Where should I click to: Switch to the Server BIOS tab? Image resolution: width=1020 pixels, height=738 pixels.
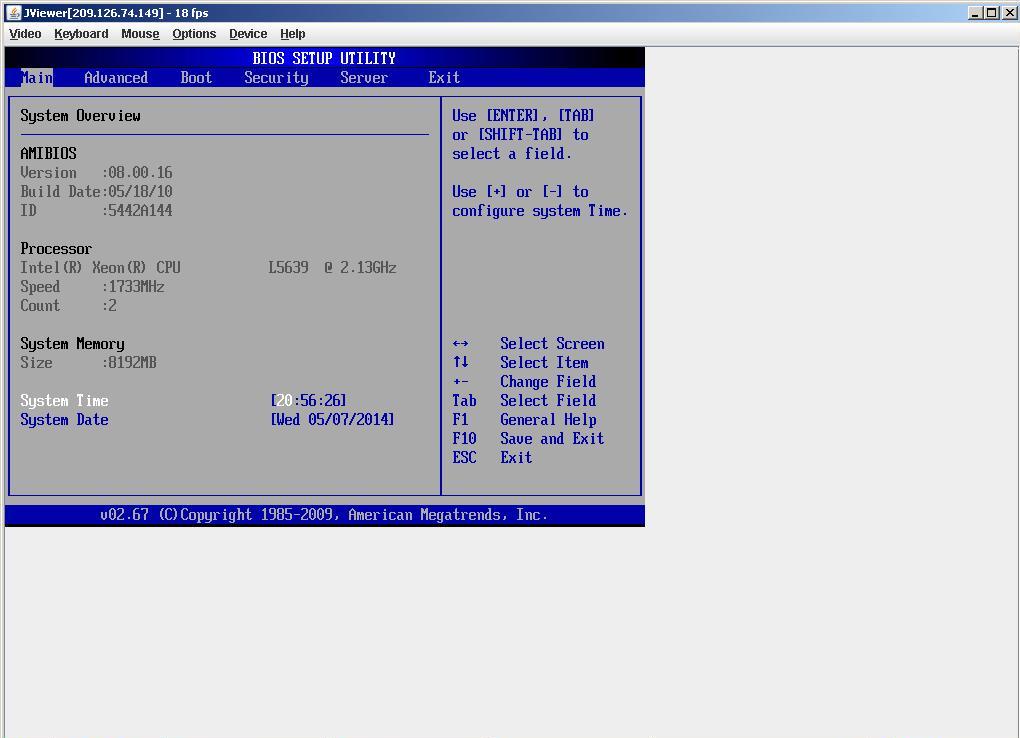[x=364, y=78]
